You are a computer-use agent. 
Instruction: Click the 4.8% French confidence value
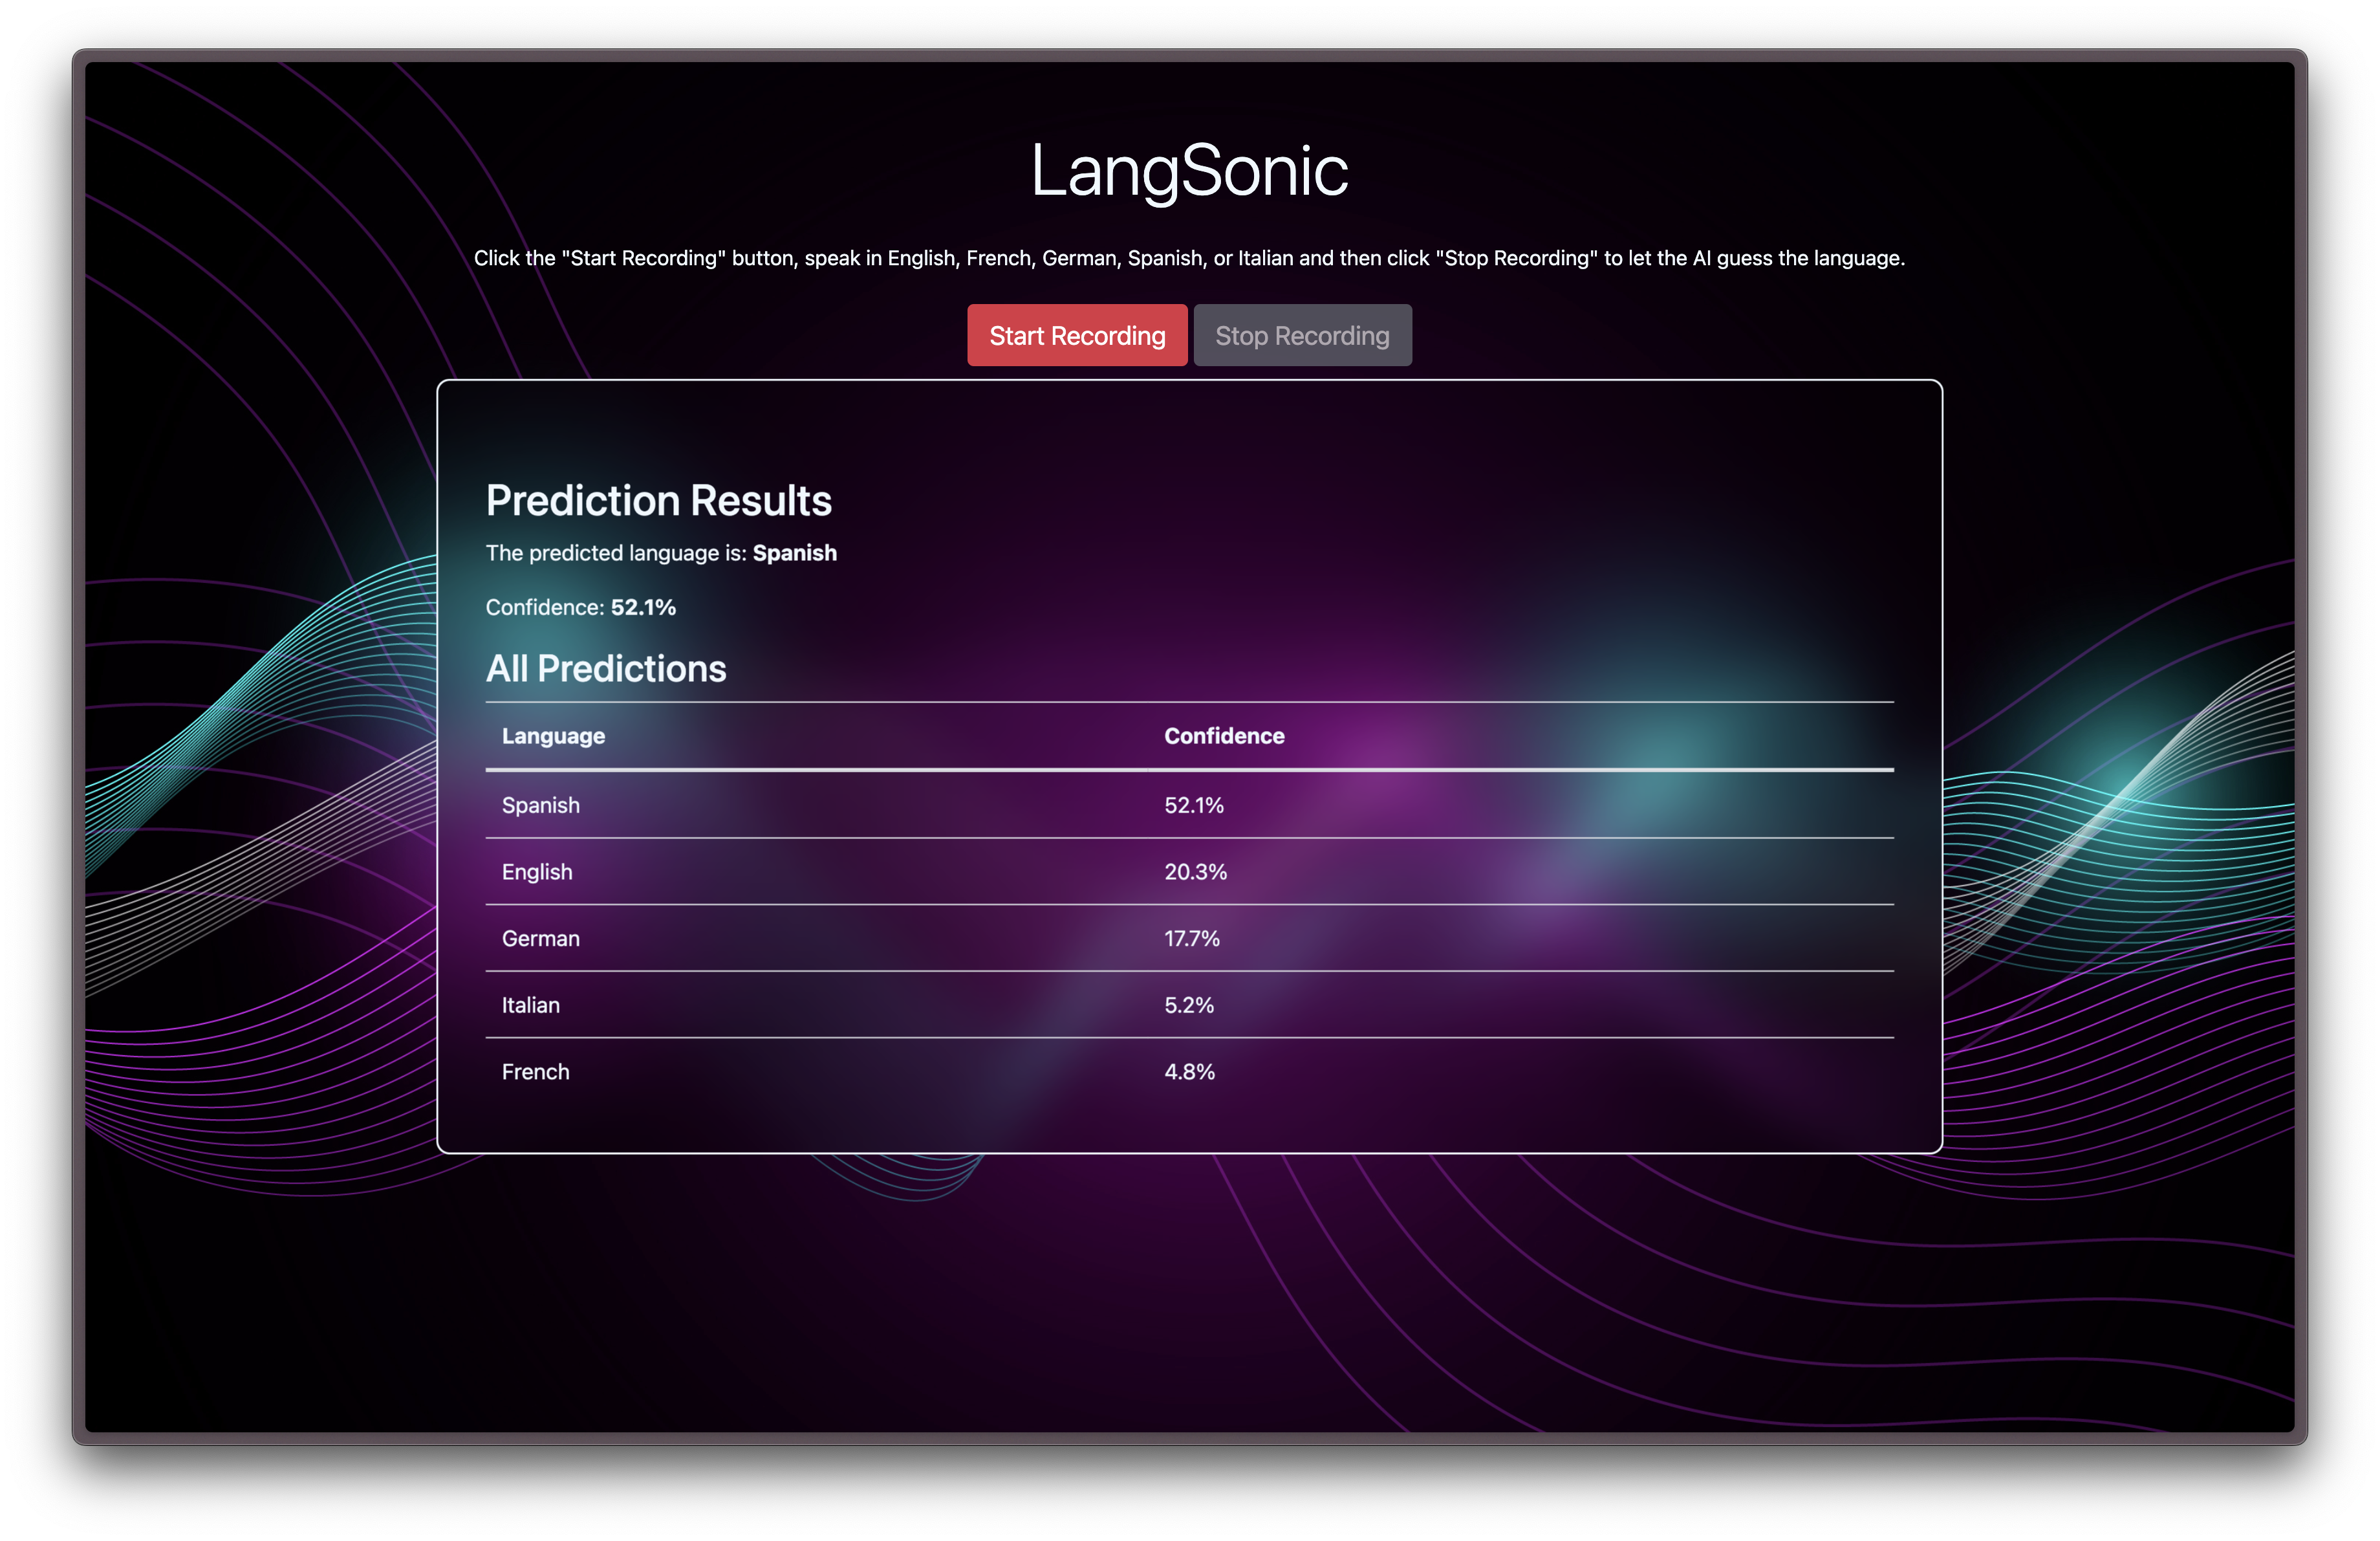1189,1072
